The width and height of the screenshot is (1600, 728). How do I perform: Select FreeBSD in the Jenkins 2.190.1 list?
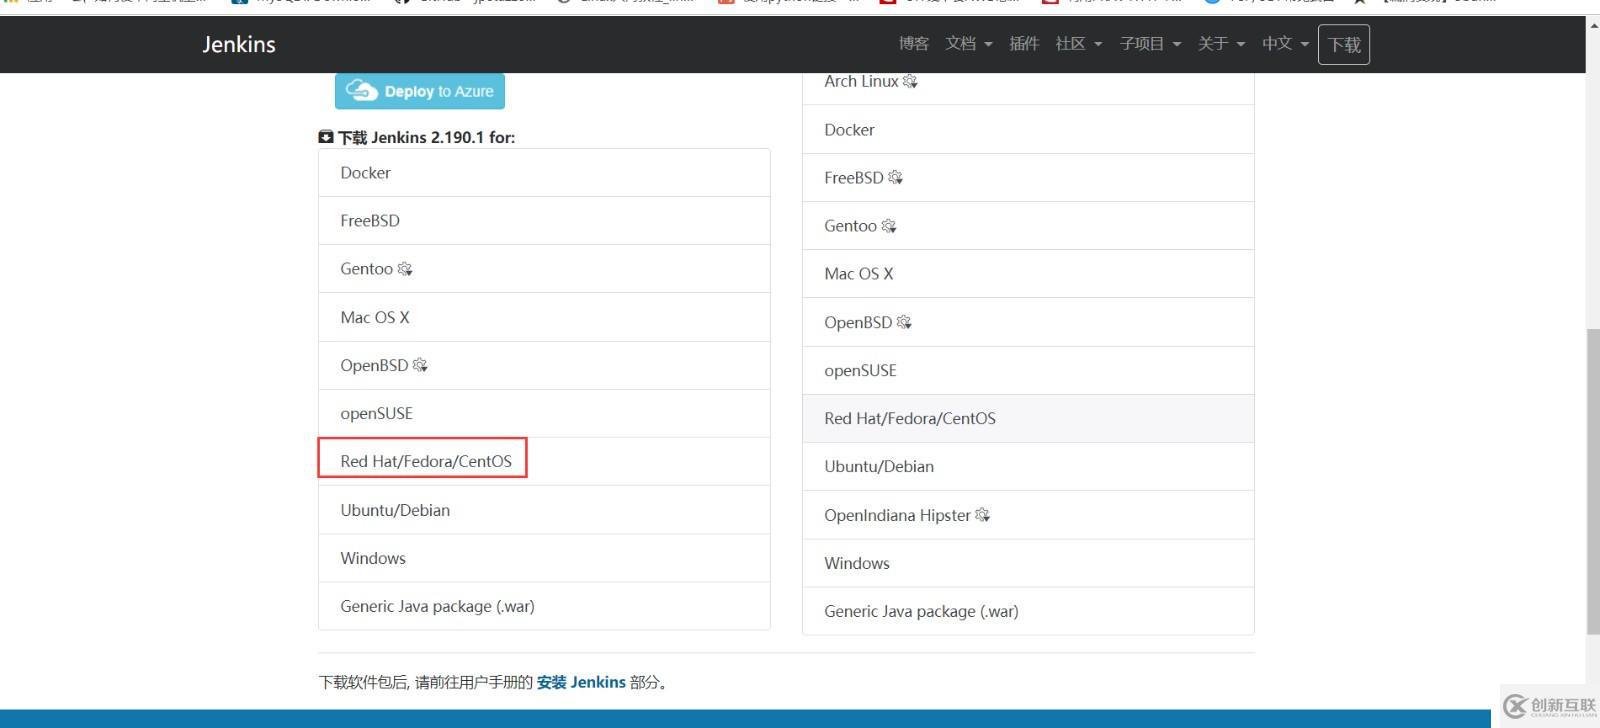click(544, 221)
